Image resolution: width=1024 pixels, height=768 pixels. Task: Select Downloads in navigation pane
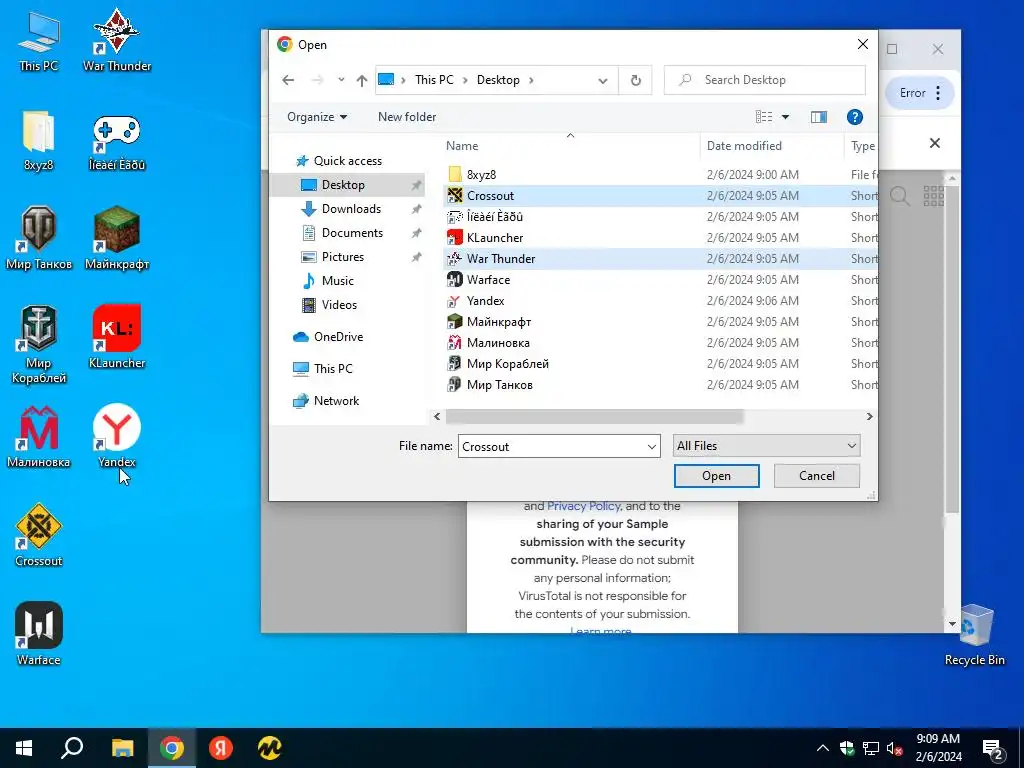pos(351,209)
